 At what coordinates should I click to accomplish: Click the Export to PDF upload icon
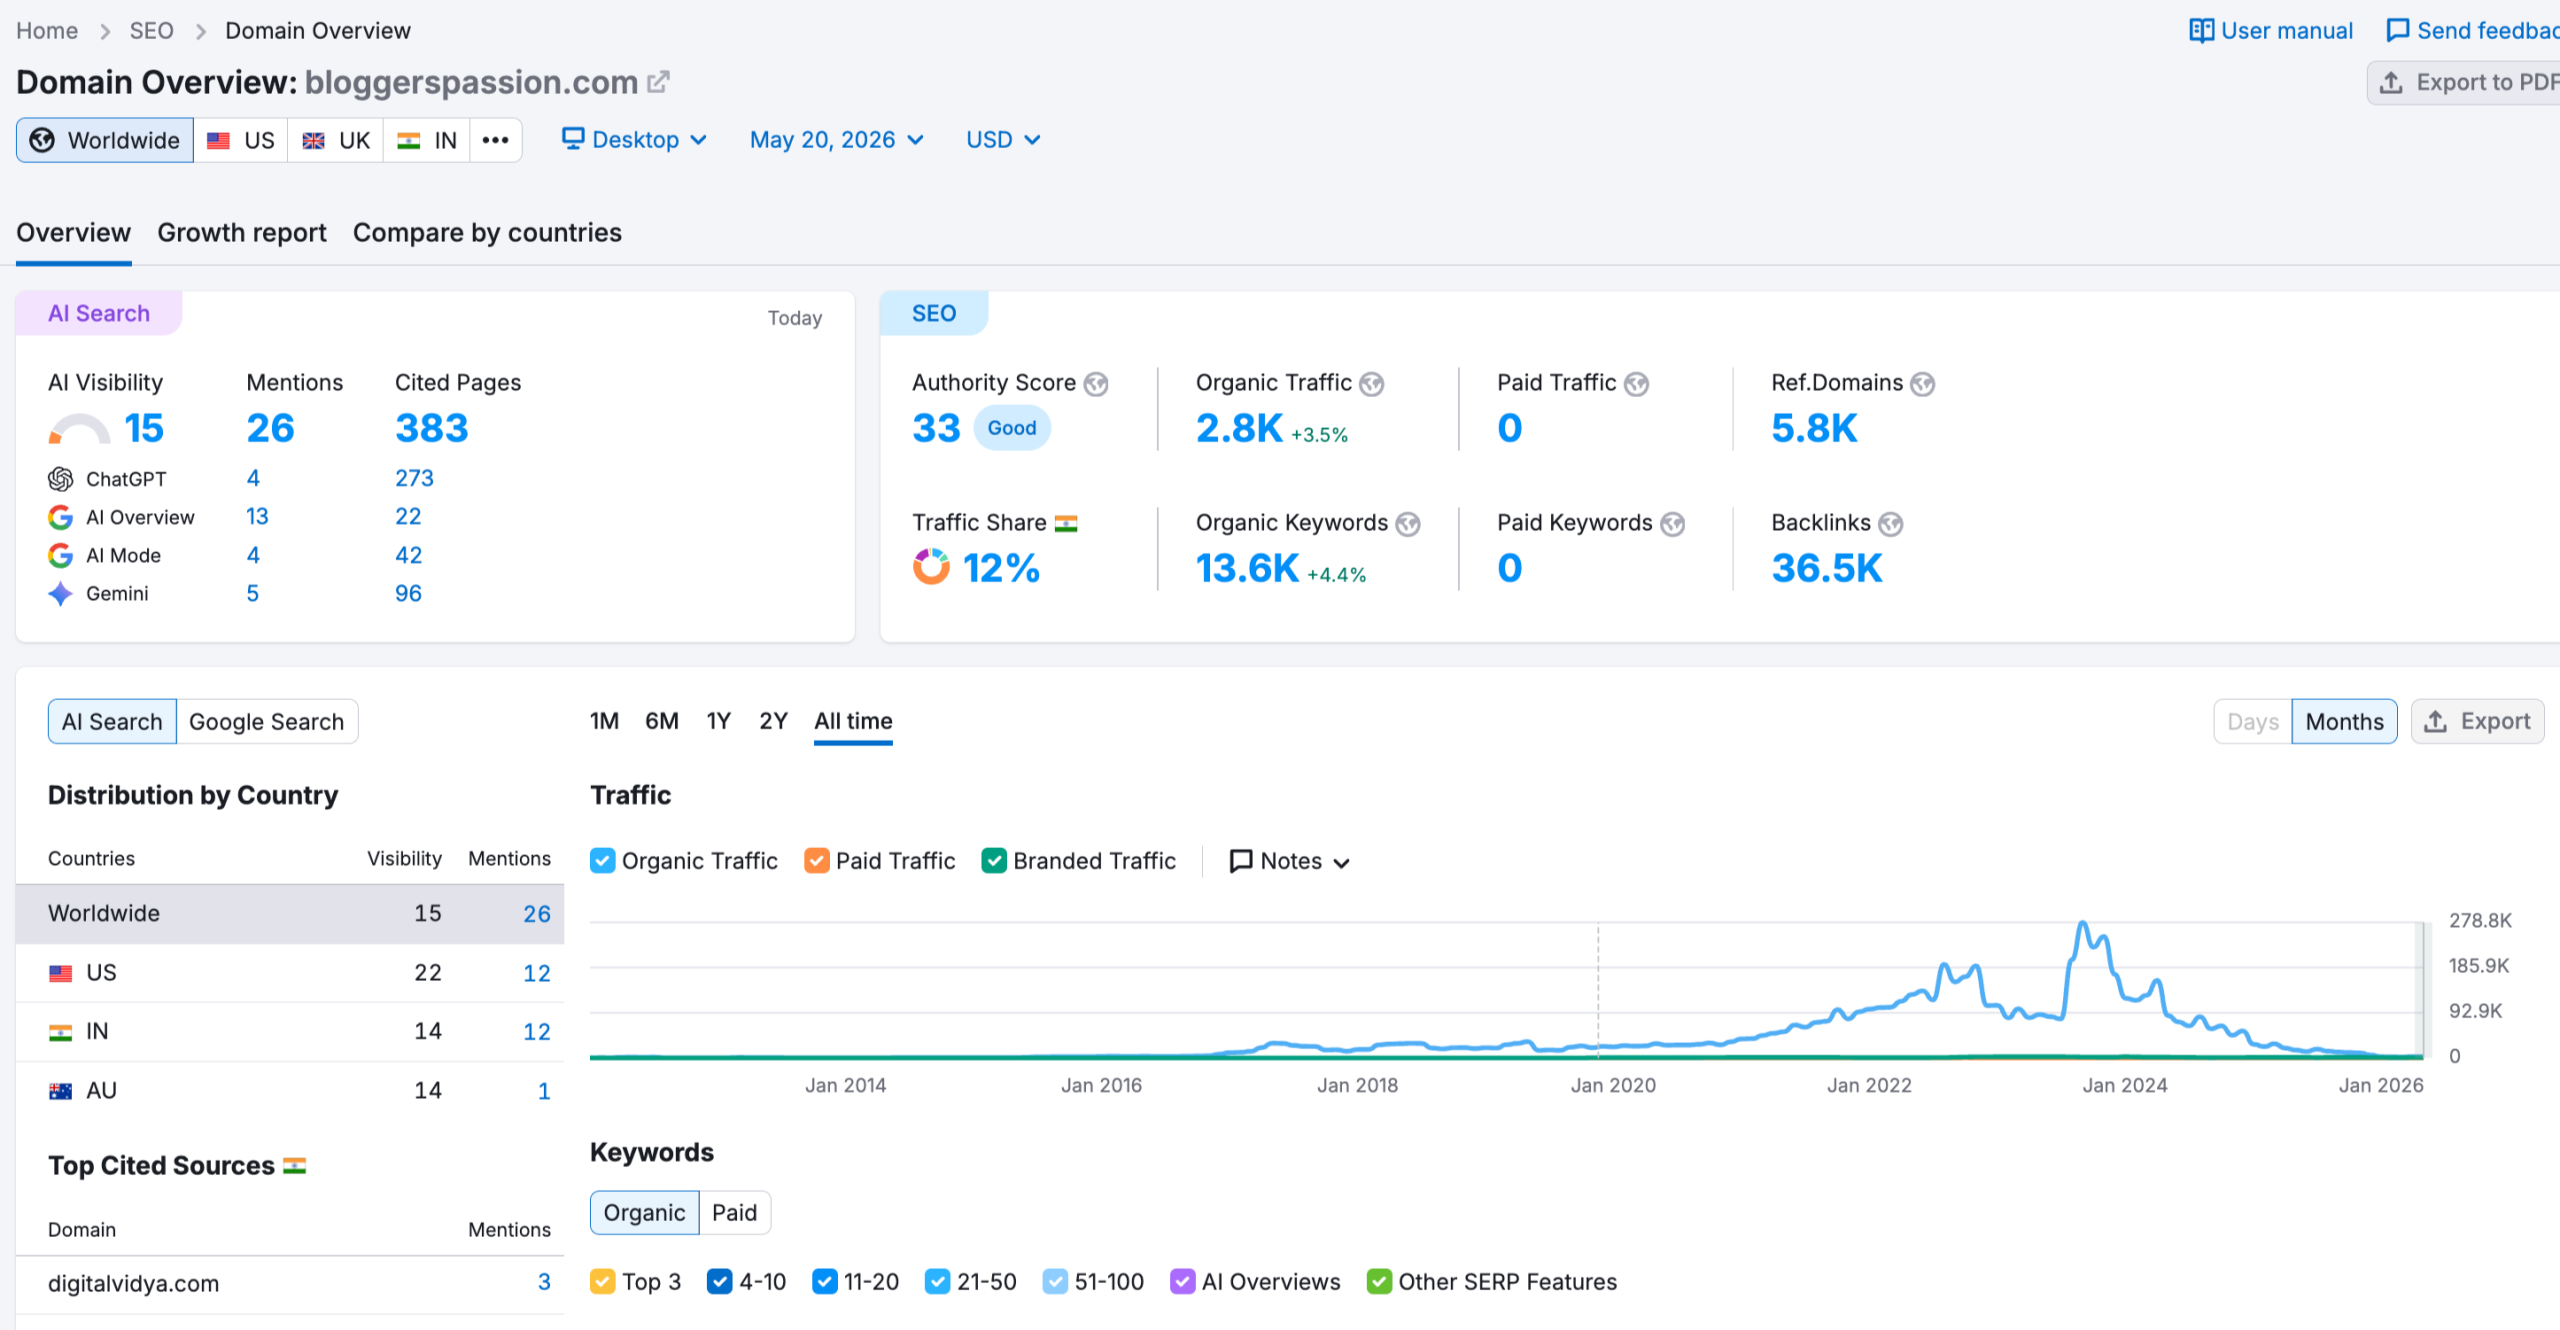point(2391,82)
